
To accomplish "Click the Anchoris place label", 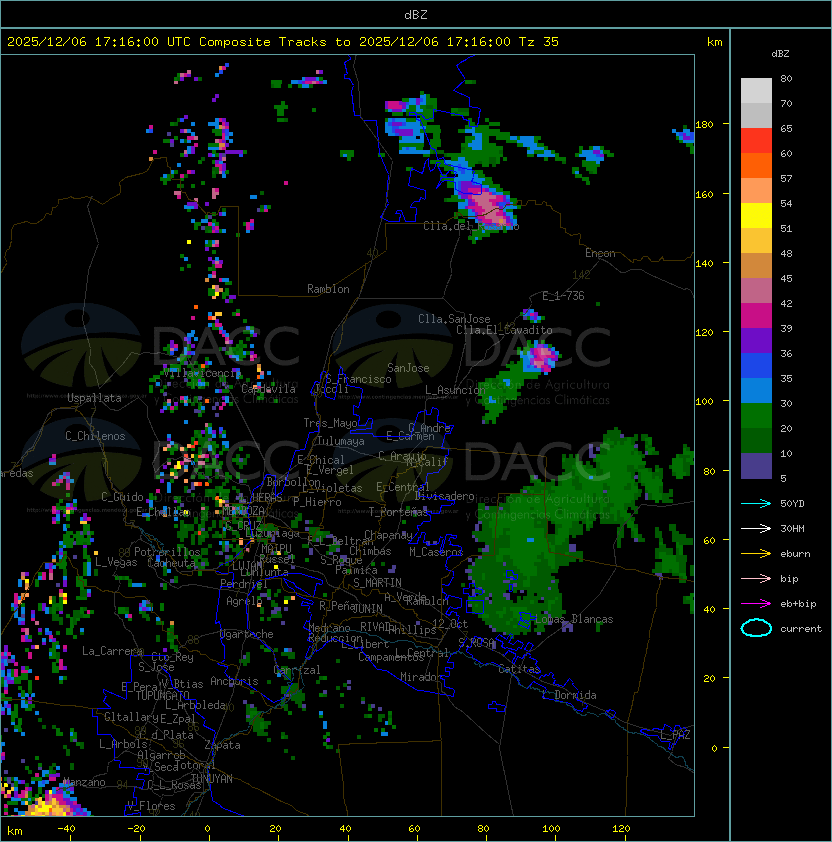I will (234, 681).
